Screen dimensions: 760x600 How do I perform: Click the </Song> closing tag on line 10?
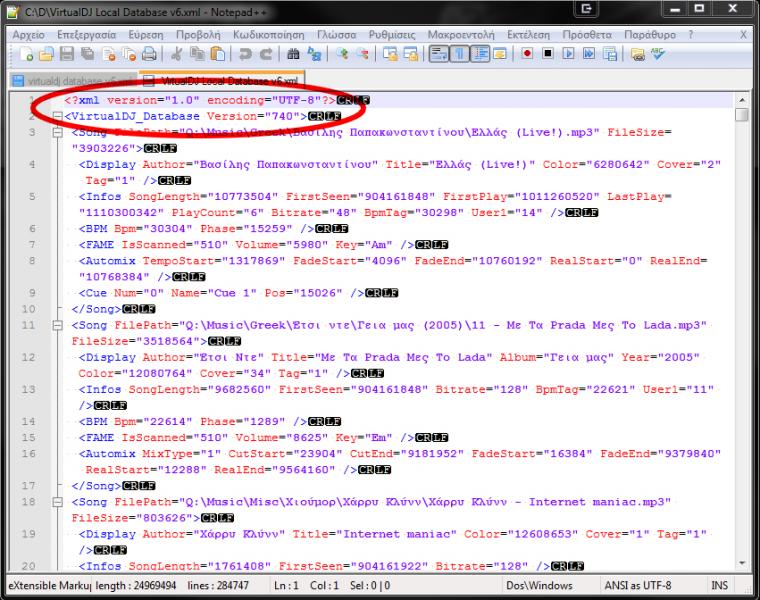pyautogui.click(x=96, y=309)
